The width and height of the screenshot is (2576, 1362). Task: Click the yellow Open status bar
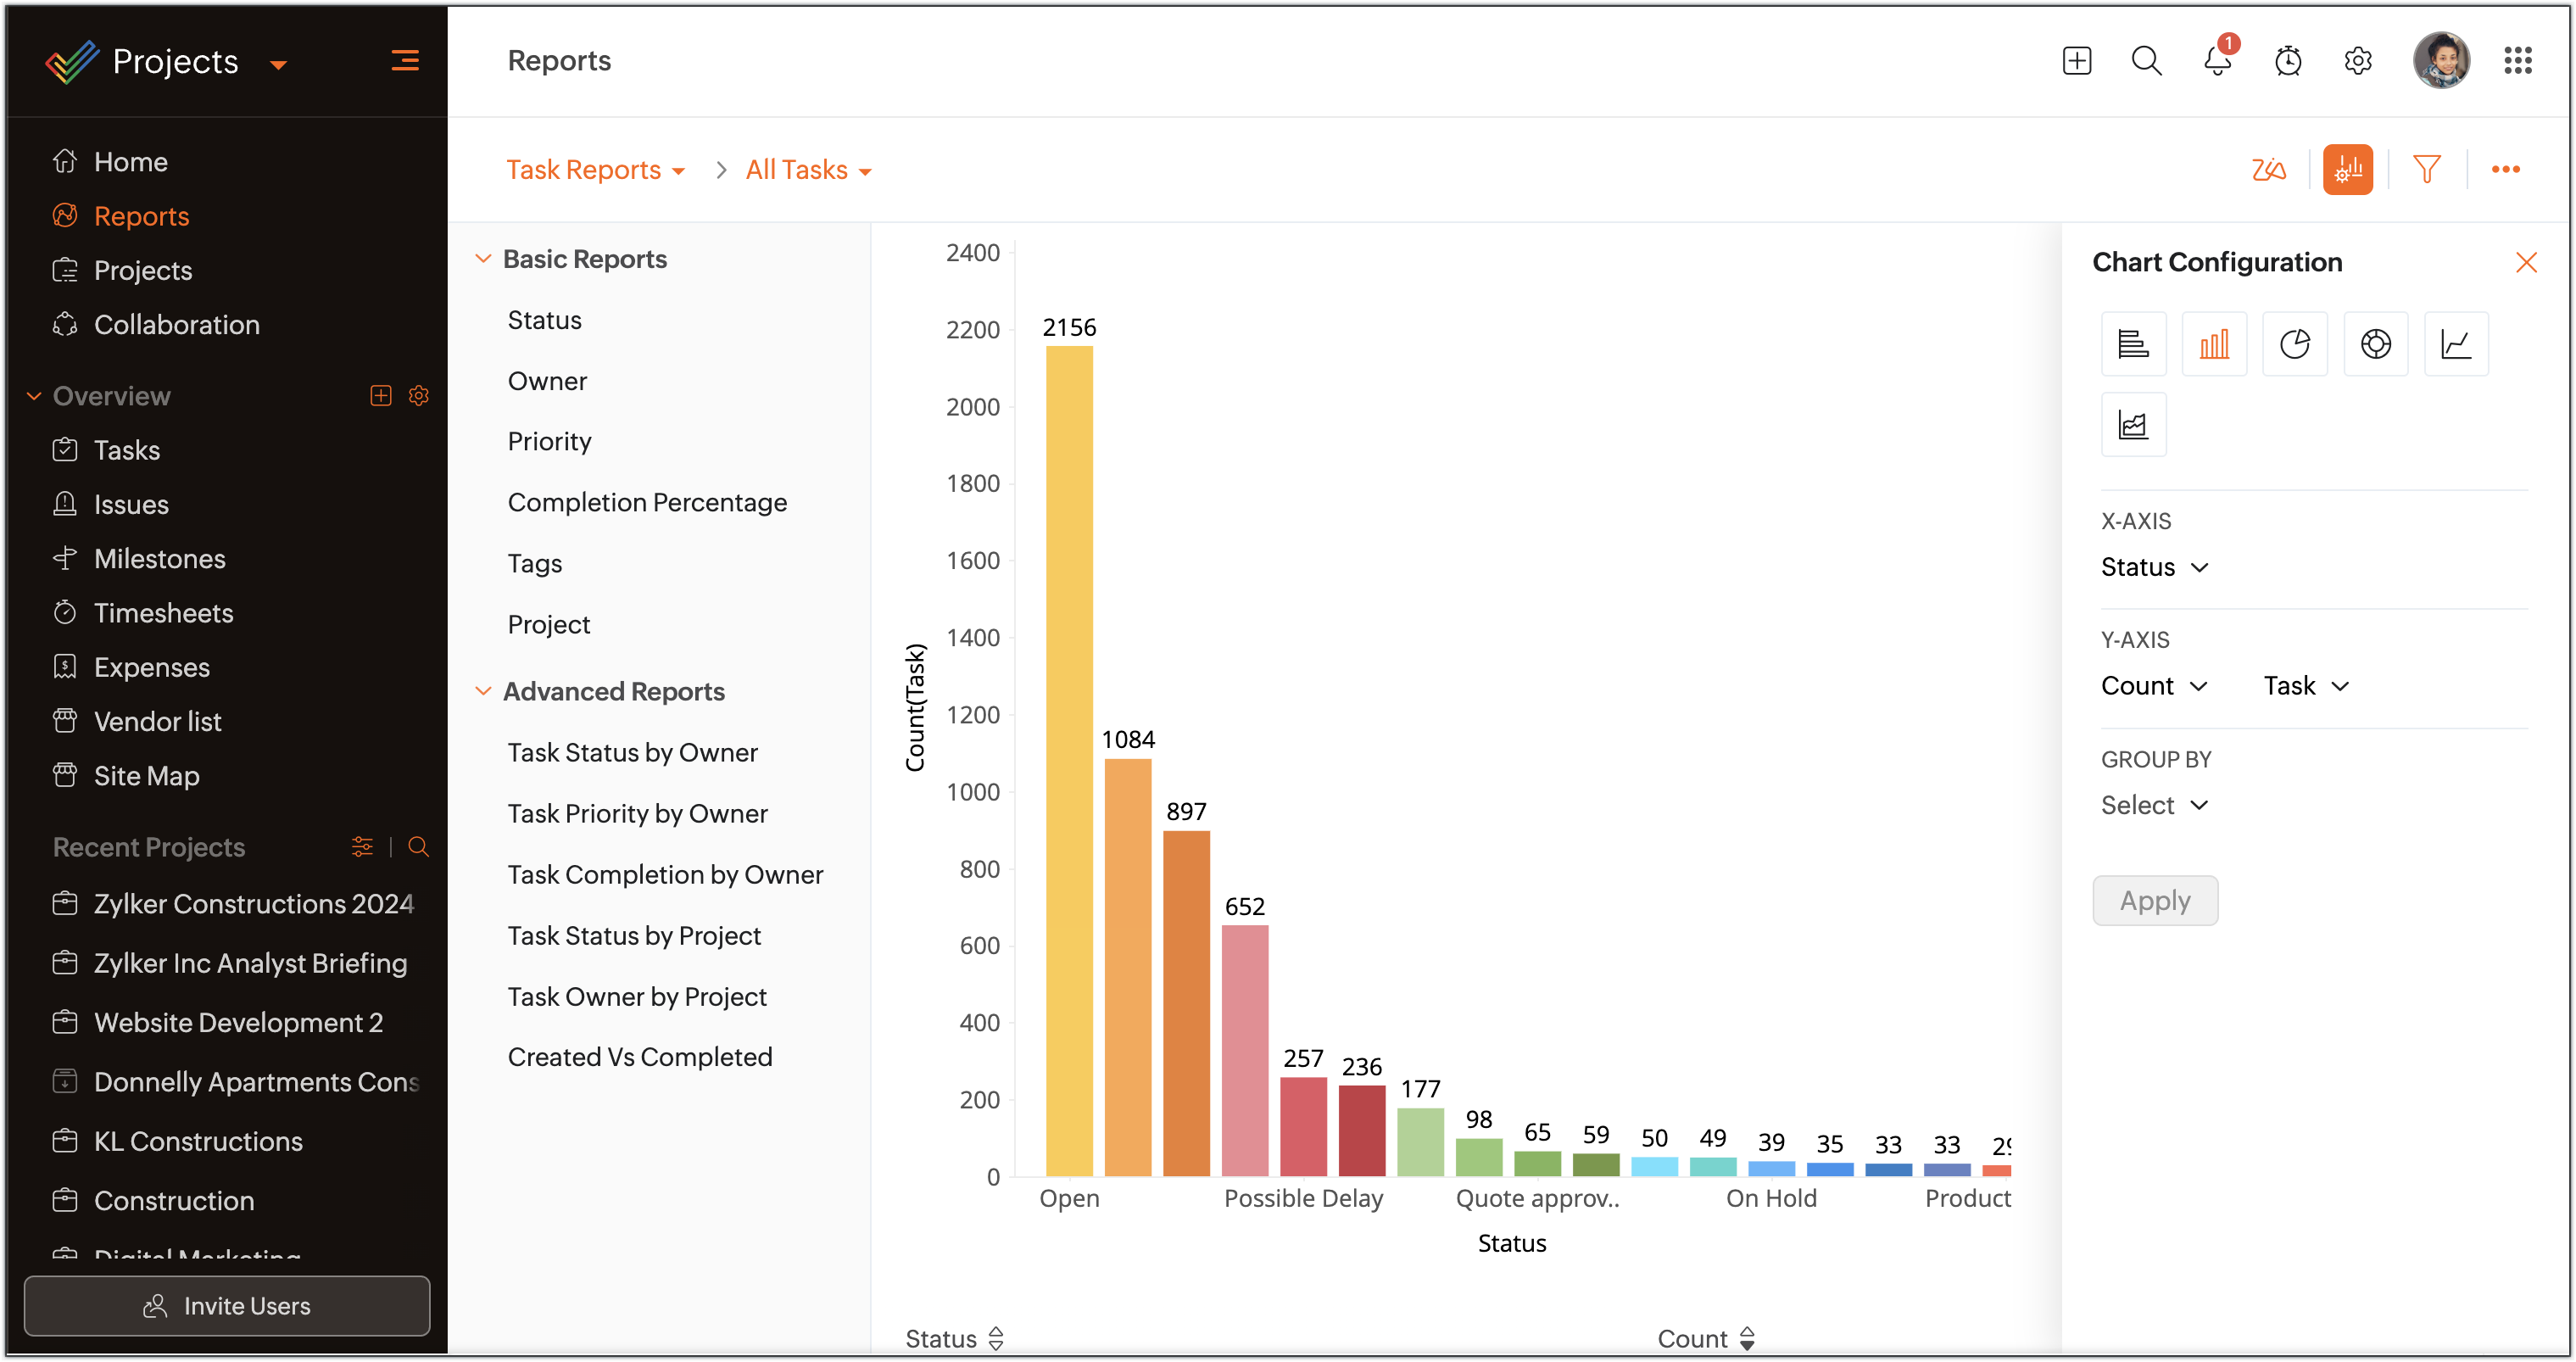(x=1069, y=760)
